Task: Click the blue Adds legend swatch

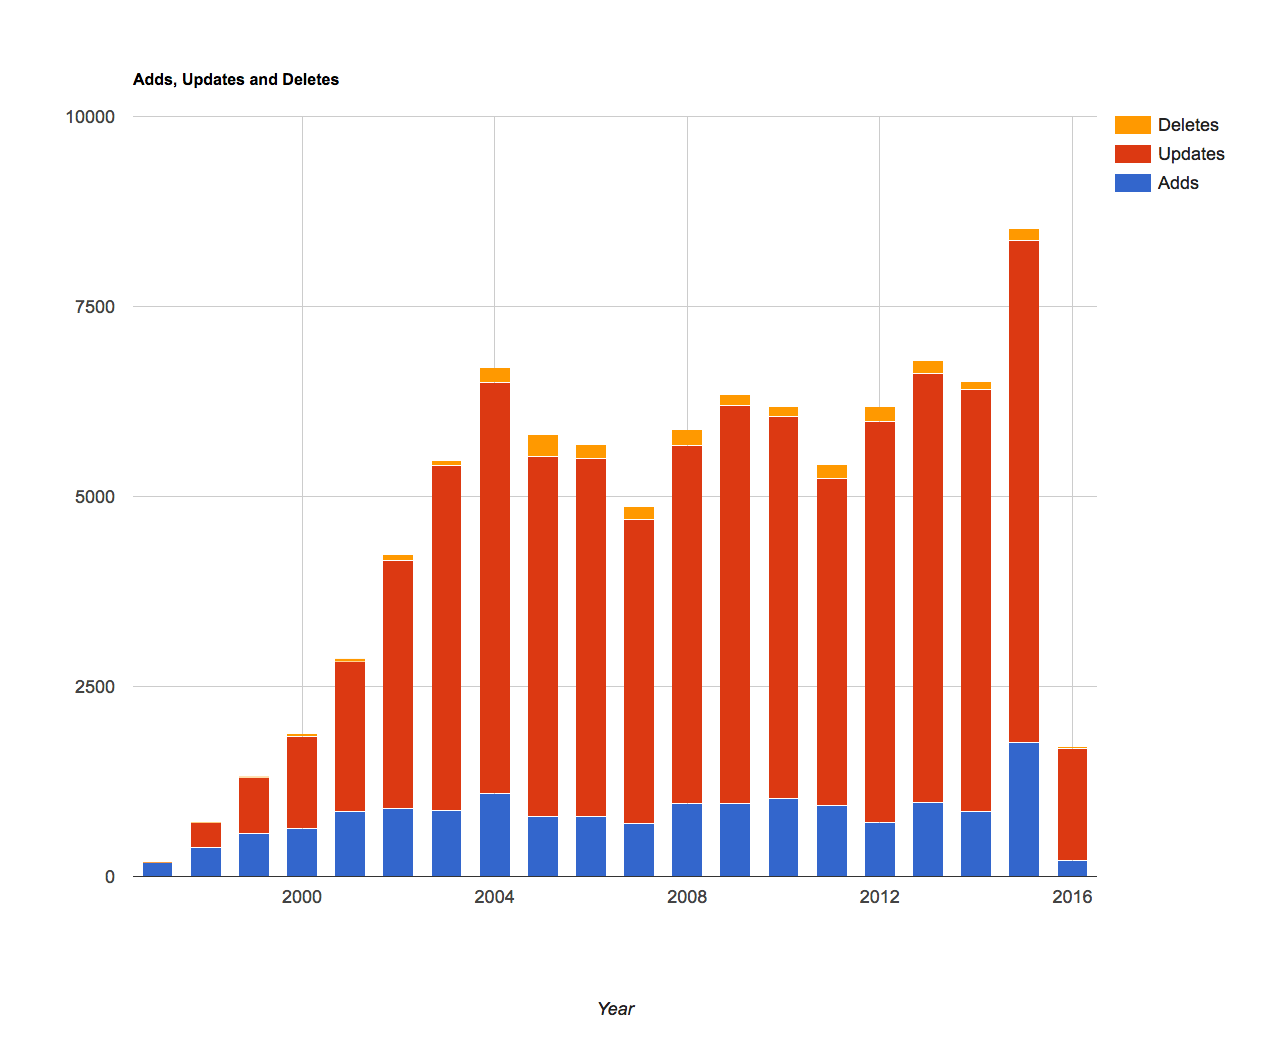Action: 1132,183
